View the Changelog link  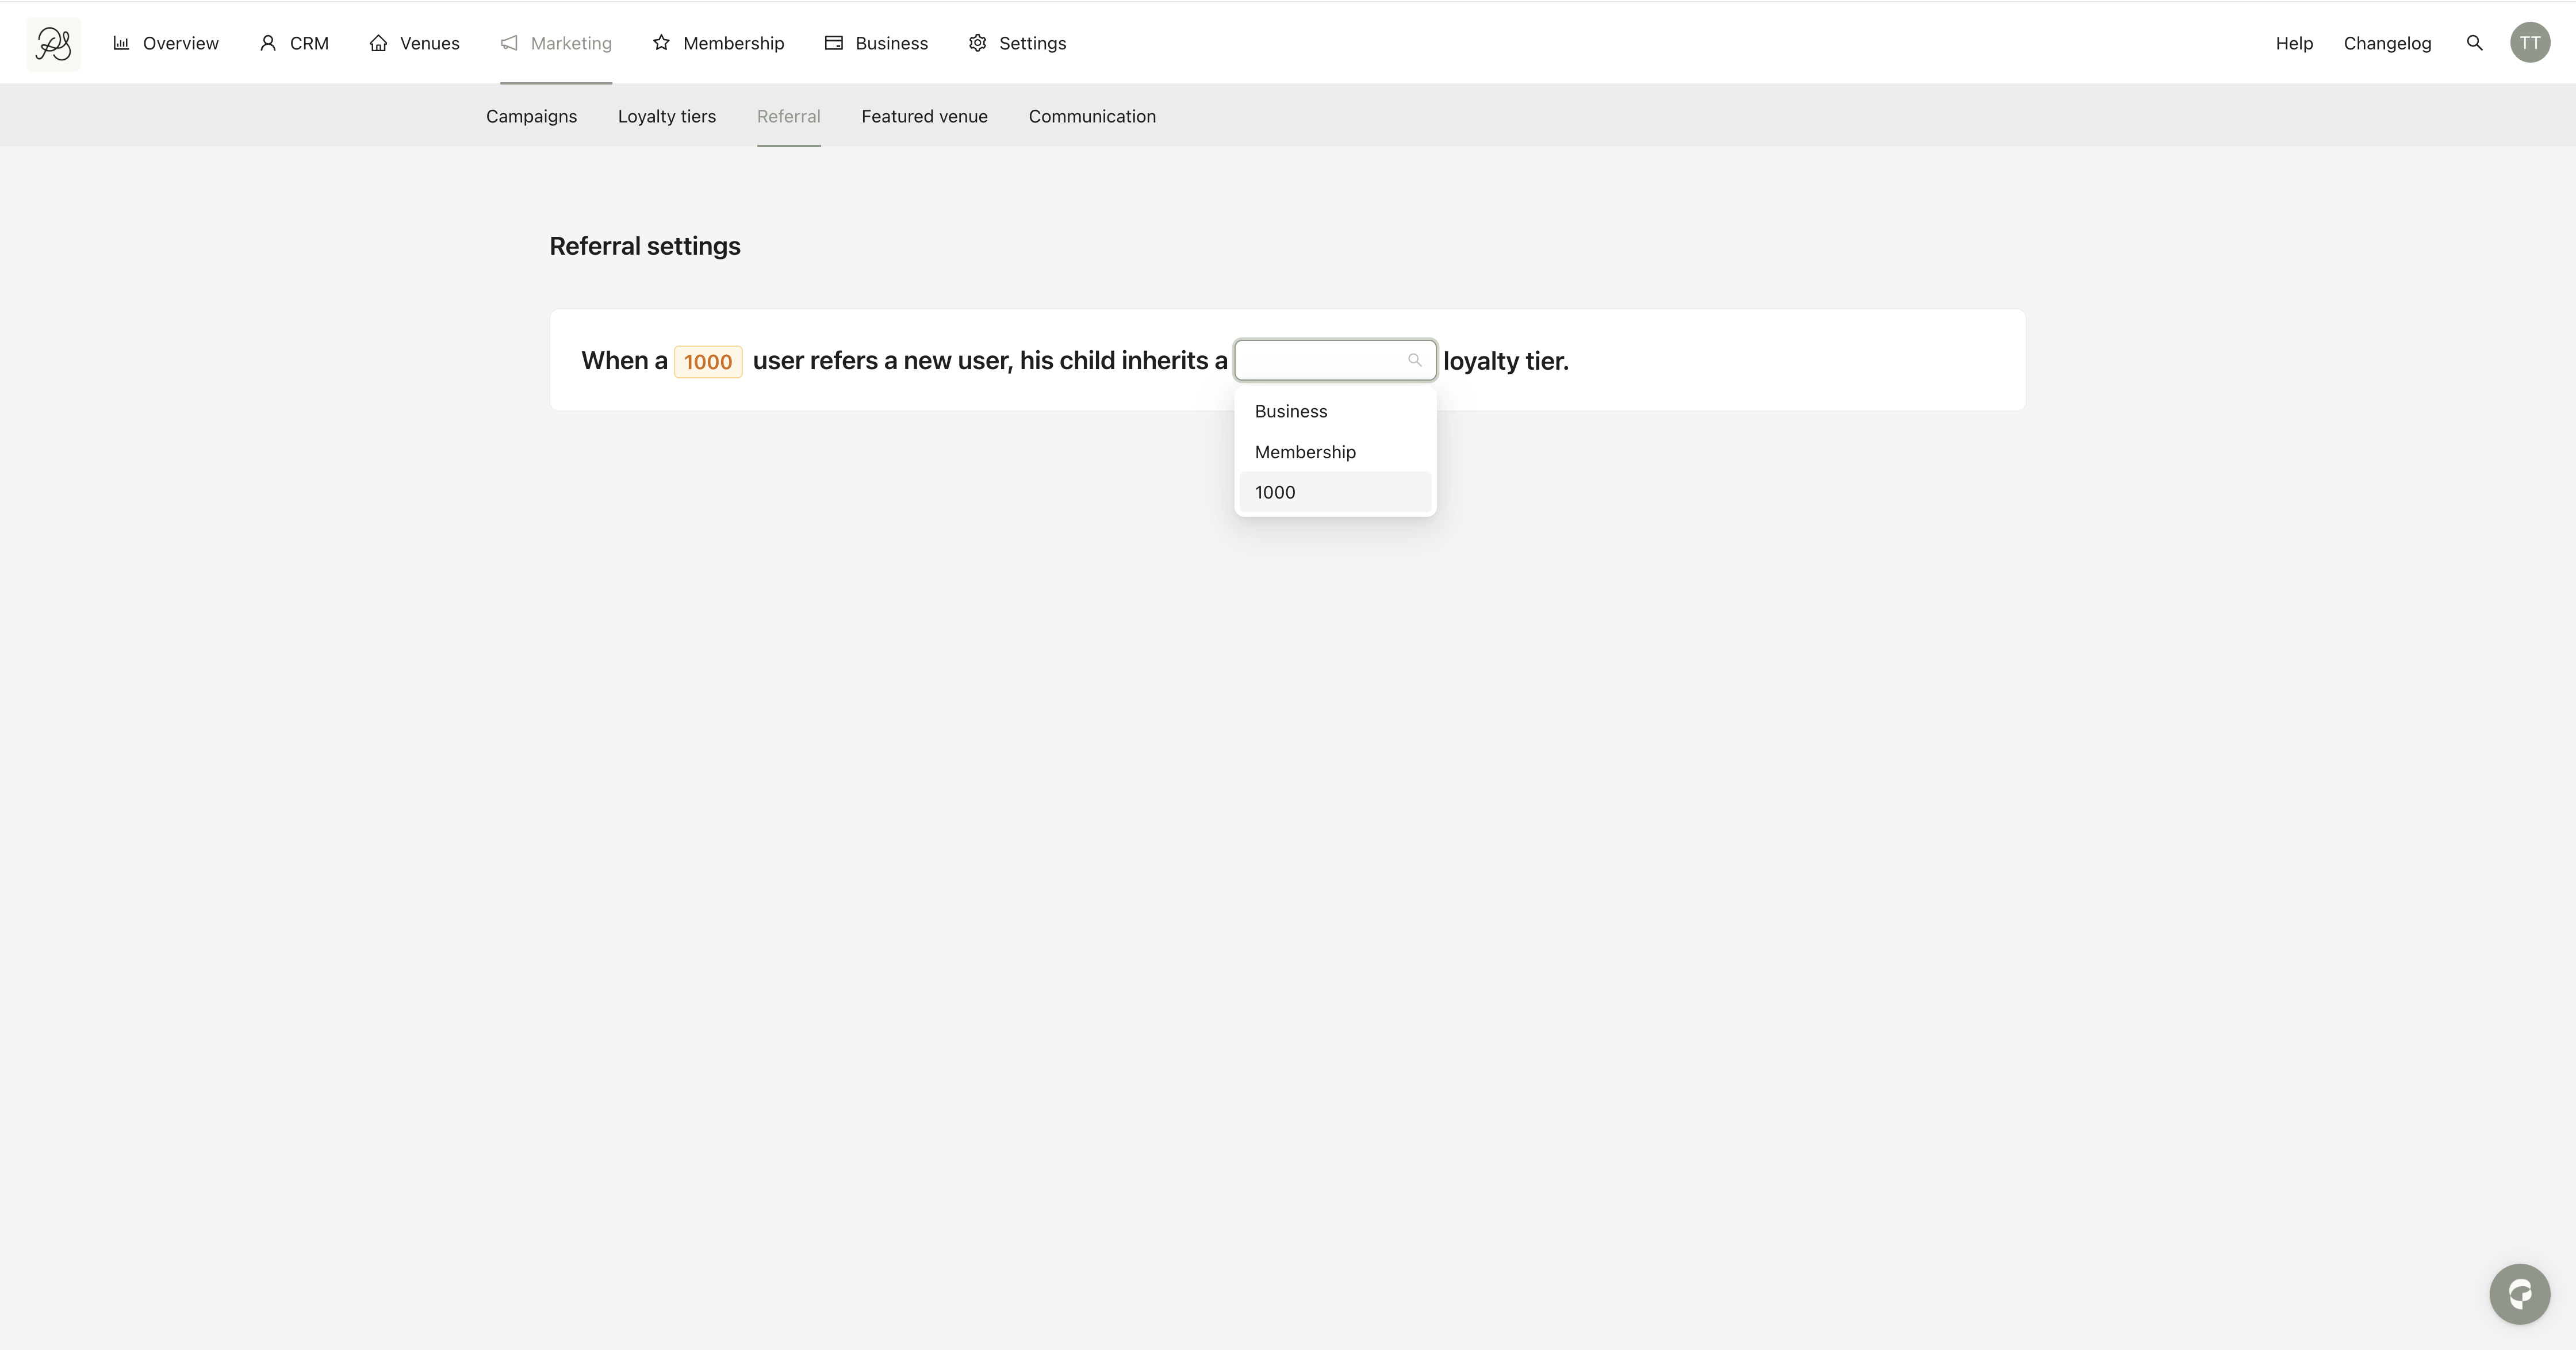[x=2387, y=43]
